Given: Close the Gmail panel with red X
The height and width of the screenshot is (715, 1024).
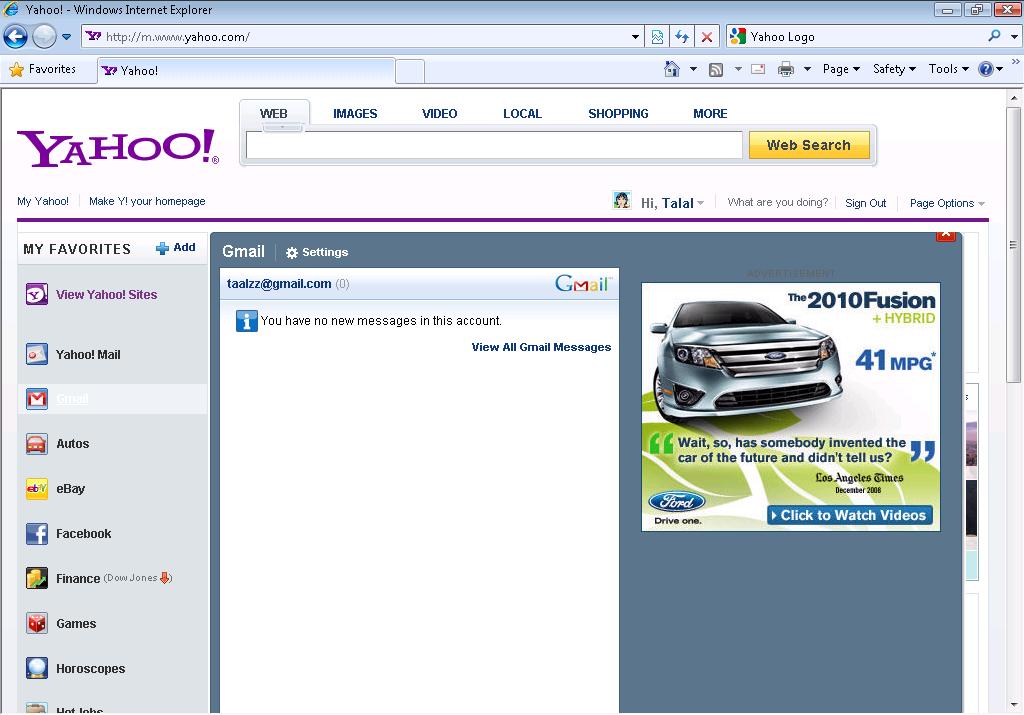Looking at the screenshot, I should click(x=946, y=236).
